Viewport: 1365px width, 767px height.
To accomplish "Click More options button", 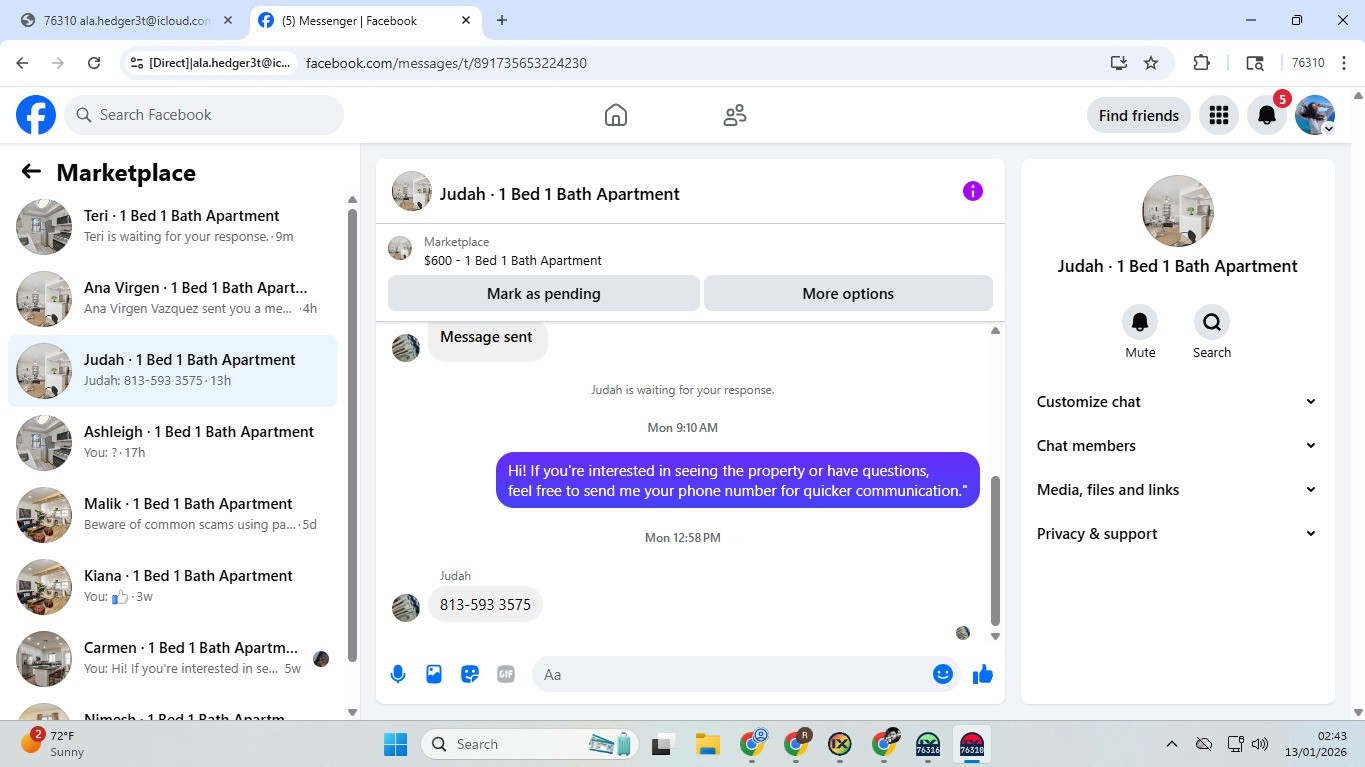I will click(848, 294).
